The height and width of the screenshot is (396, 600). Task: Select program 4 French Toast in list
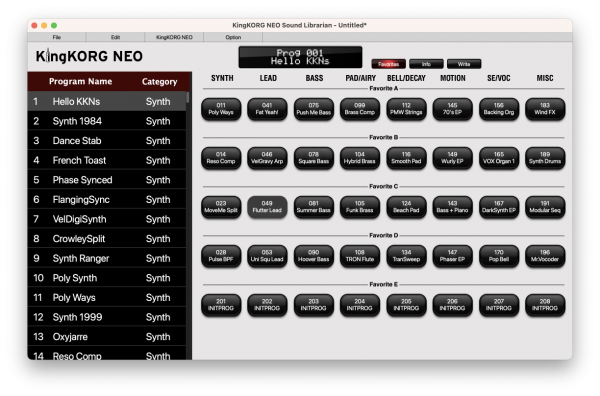tap(107, 160)
